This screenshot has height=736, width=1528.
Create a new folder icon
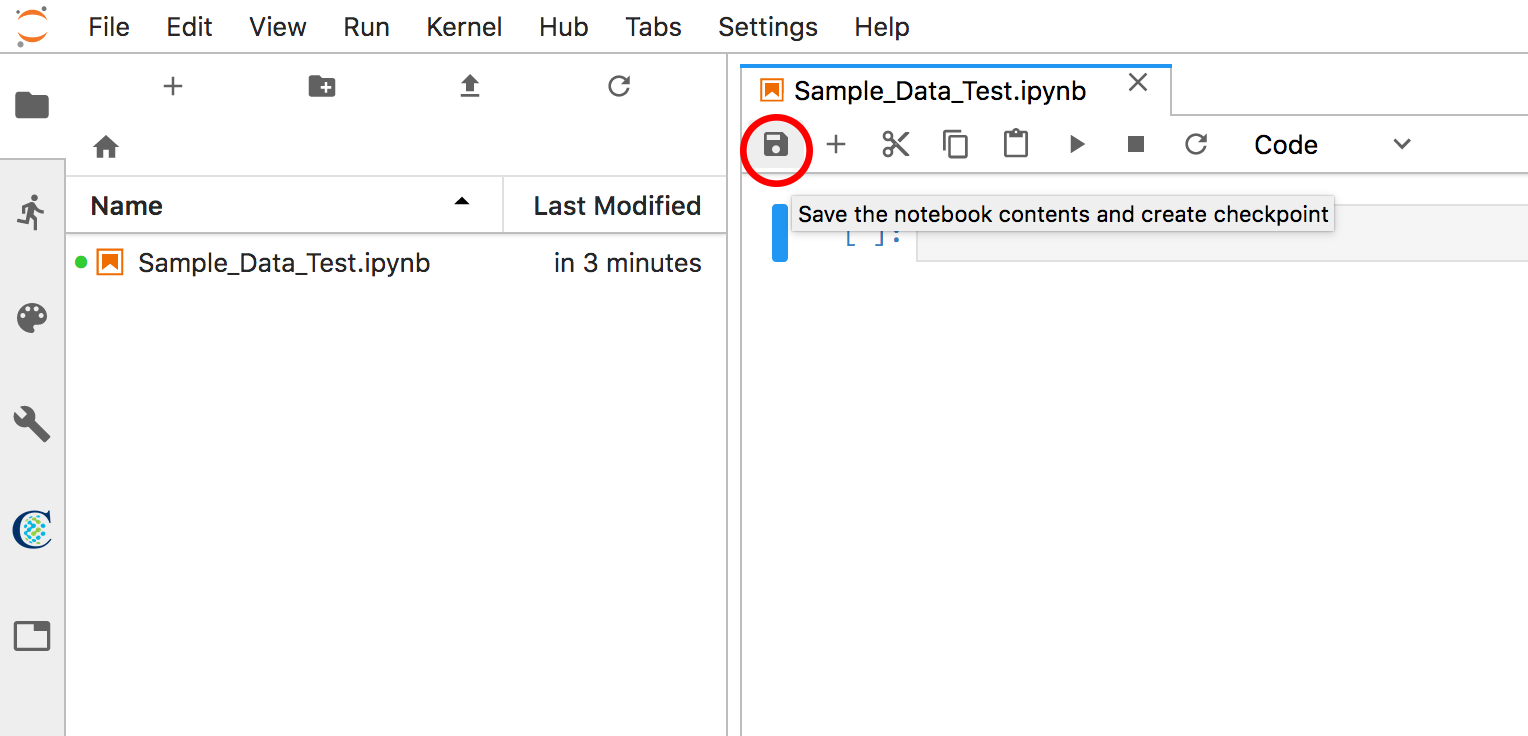click(x=322, y=86)
